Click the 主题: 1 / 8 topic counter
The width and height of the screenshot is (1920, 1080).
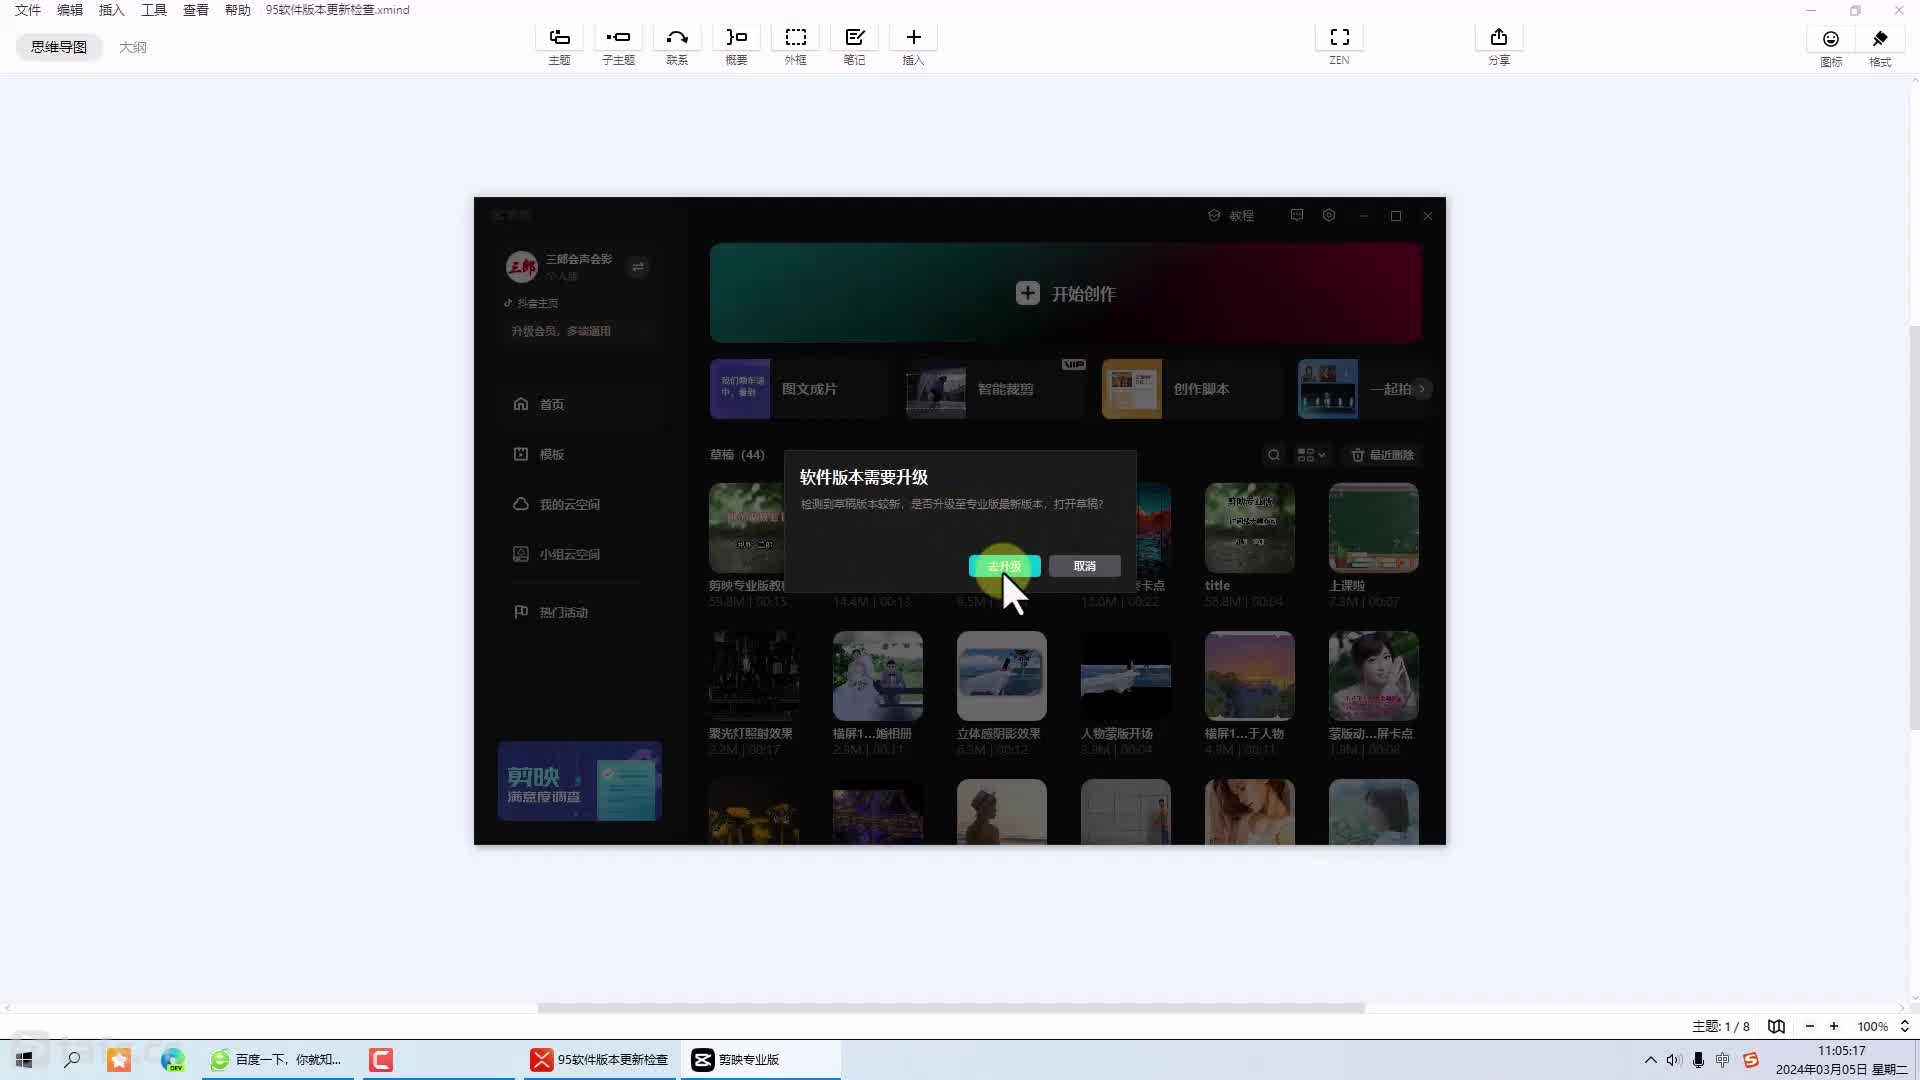point(1720,1027)
